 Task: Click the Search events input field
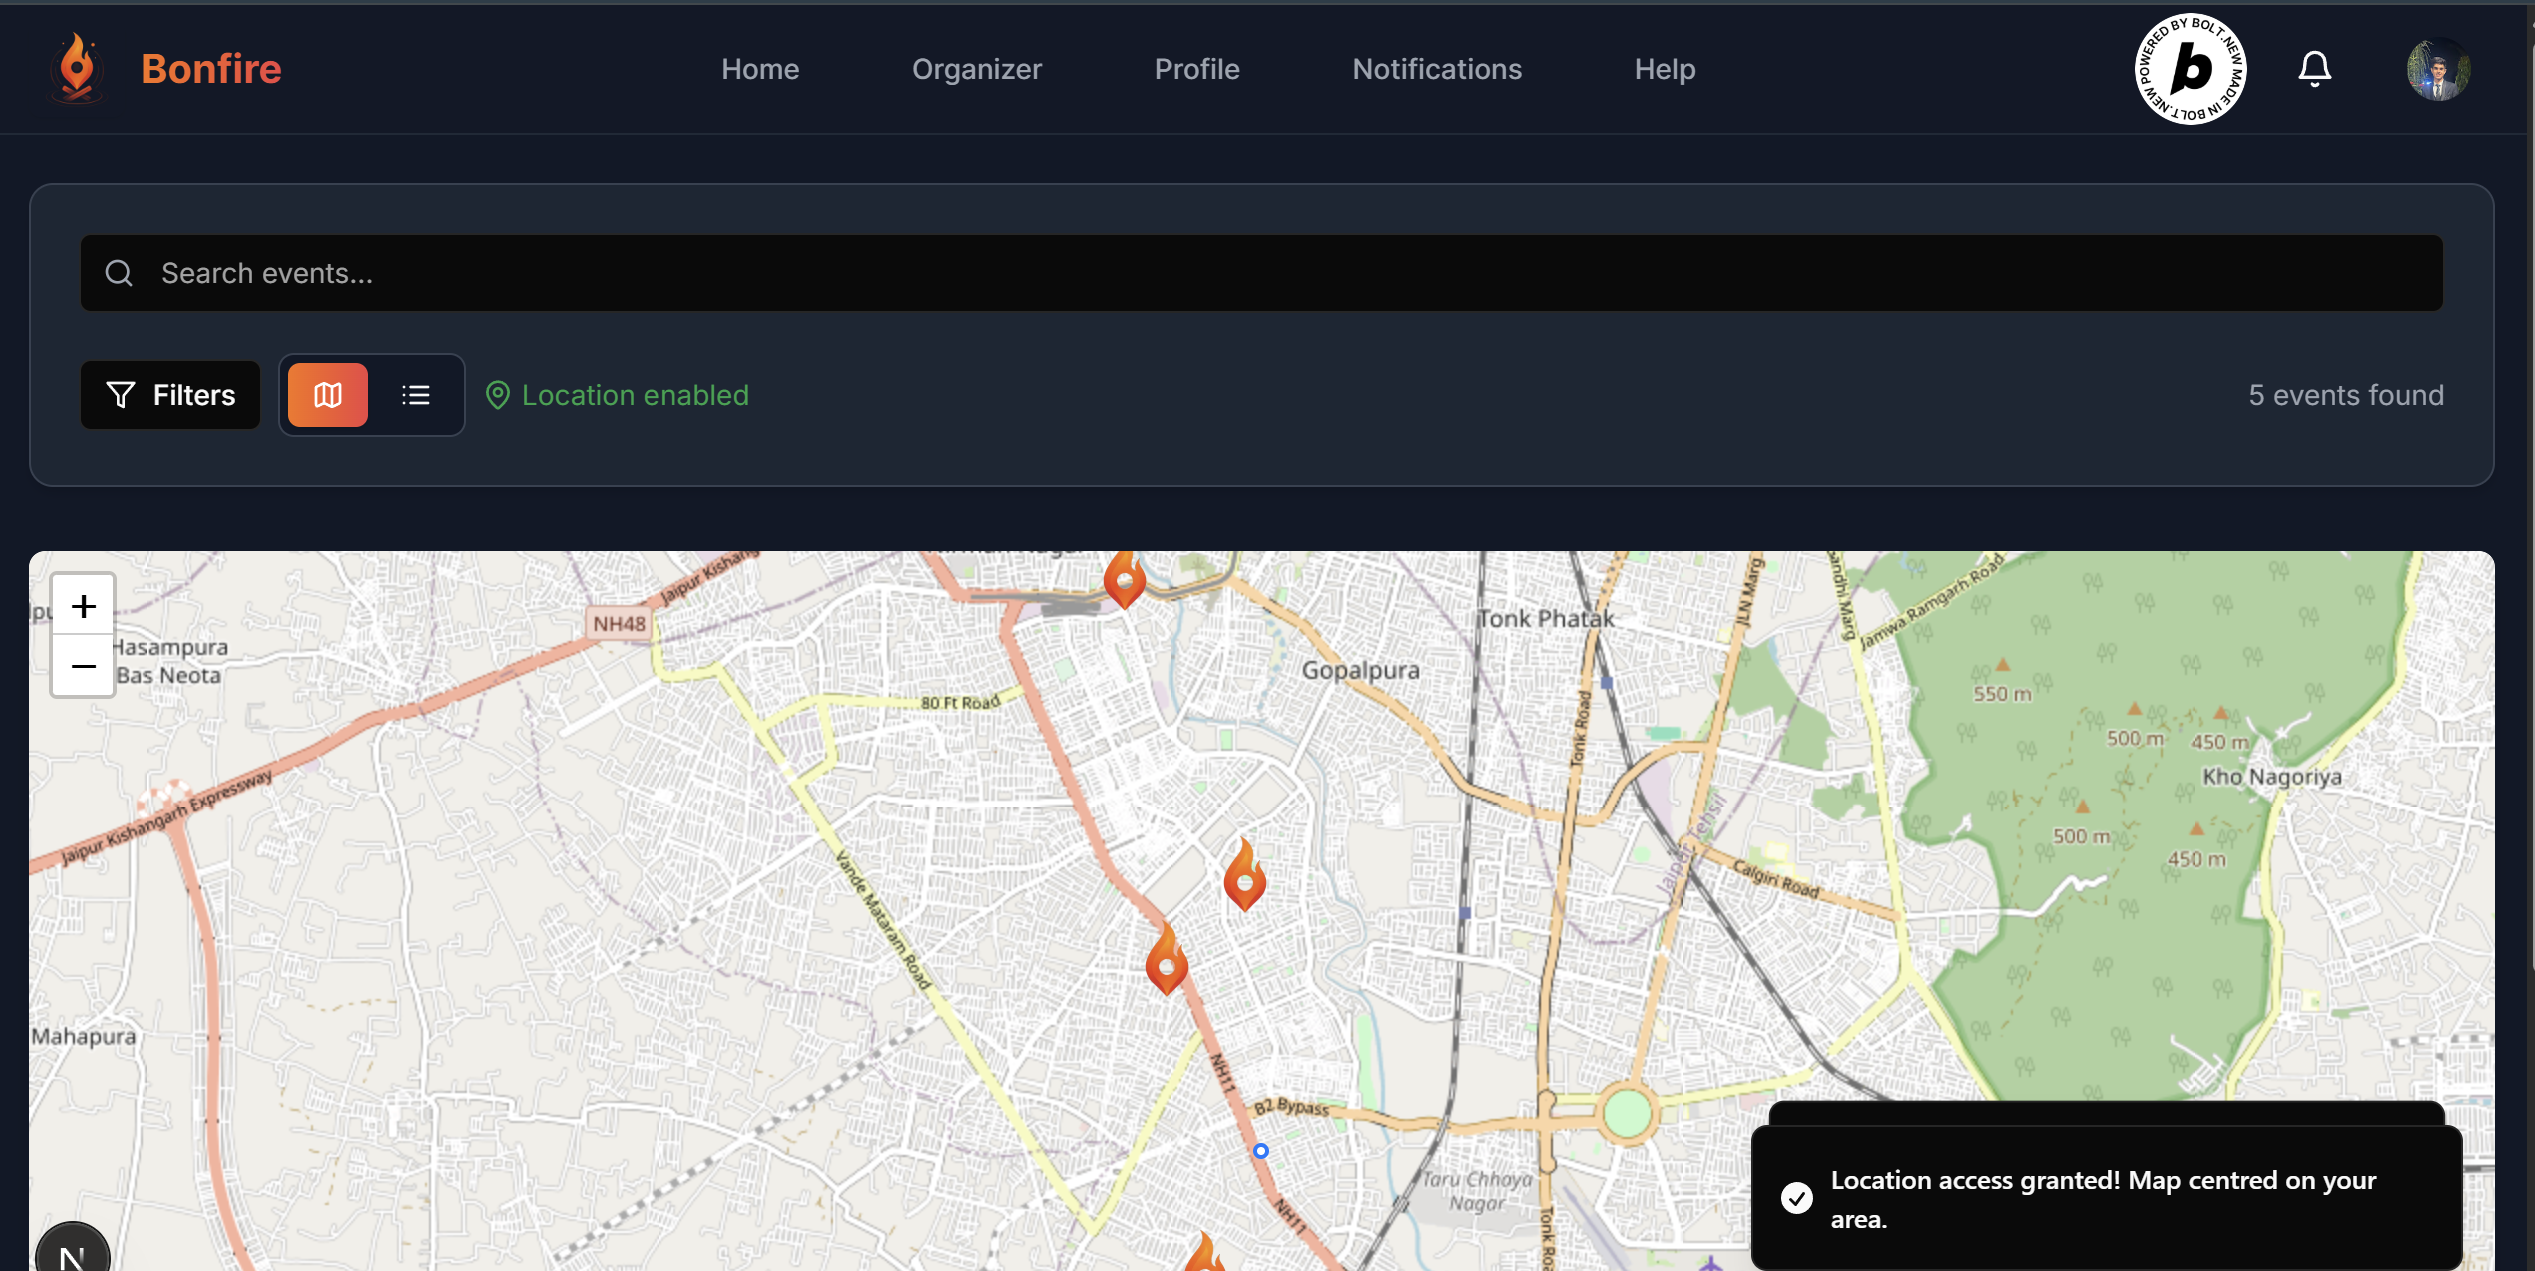click(1262, 273)
